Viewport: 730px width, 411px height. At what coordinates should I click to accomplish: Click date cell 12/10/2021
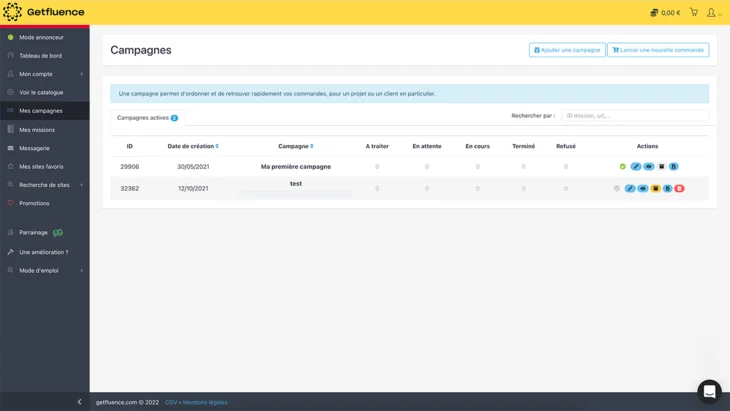coord(193,189)
